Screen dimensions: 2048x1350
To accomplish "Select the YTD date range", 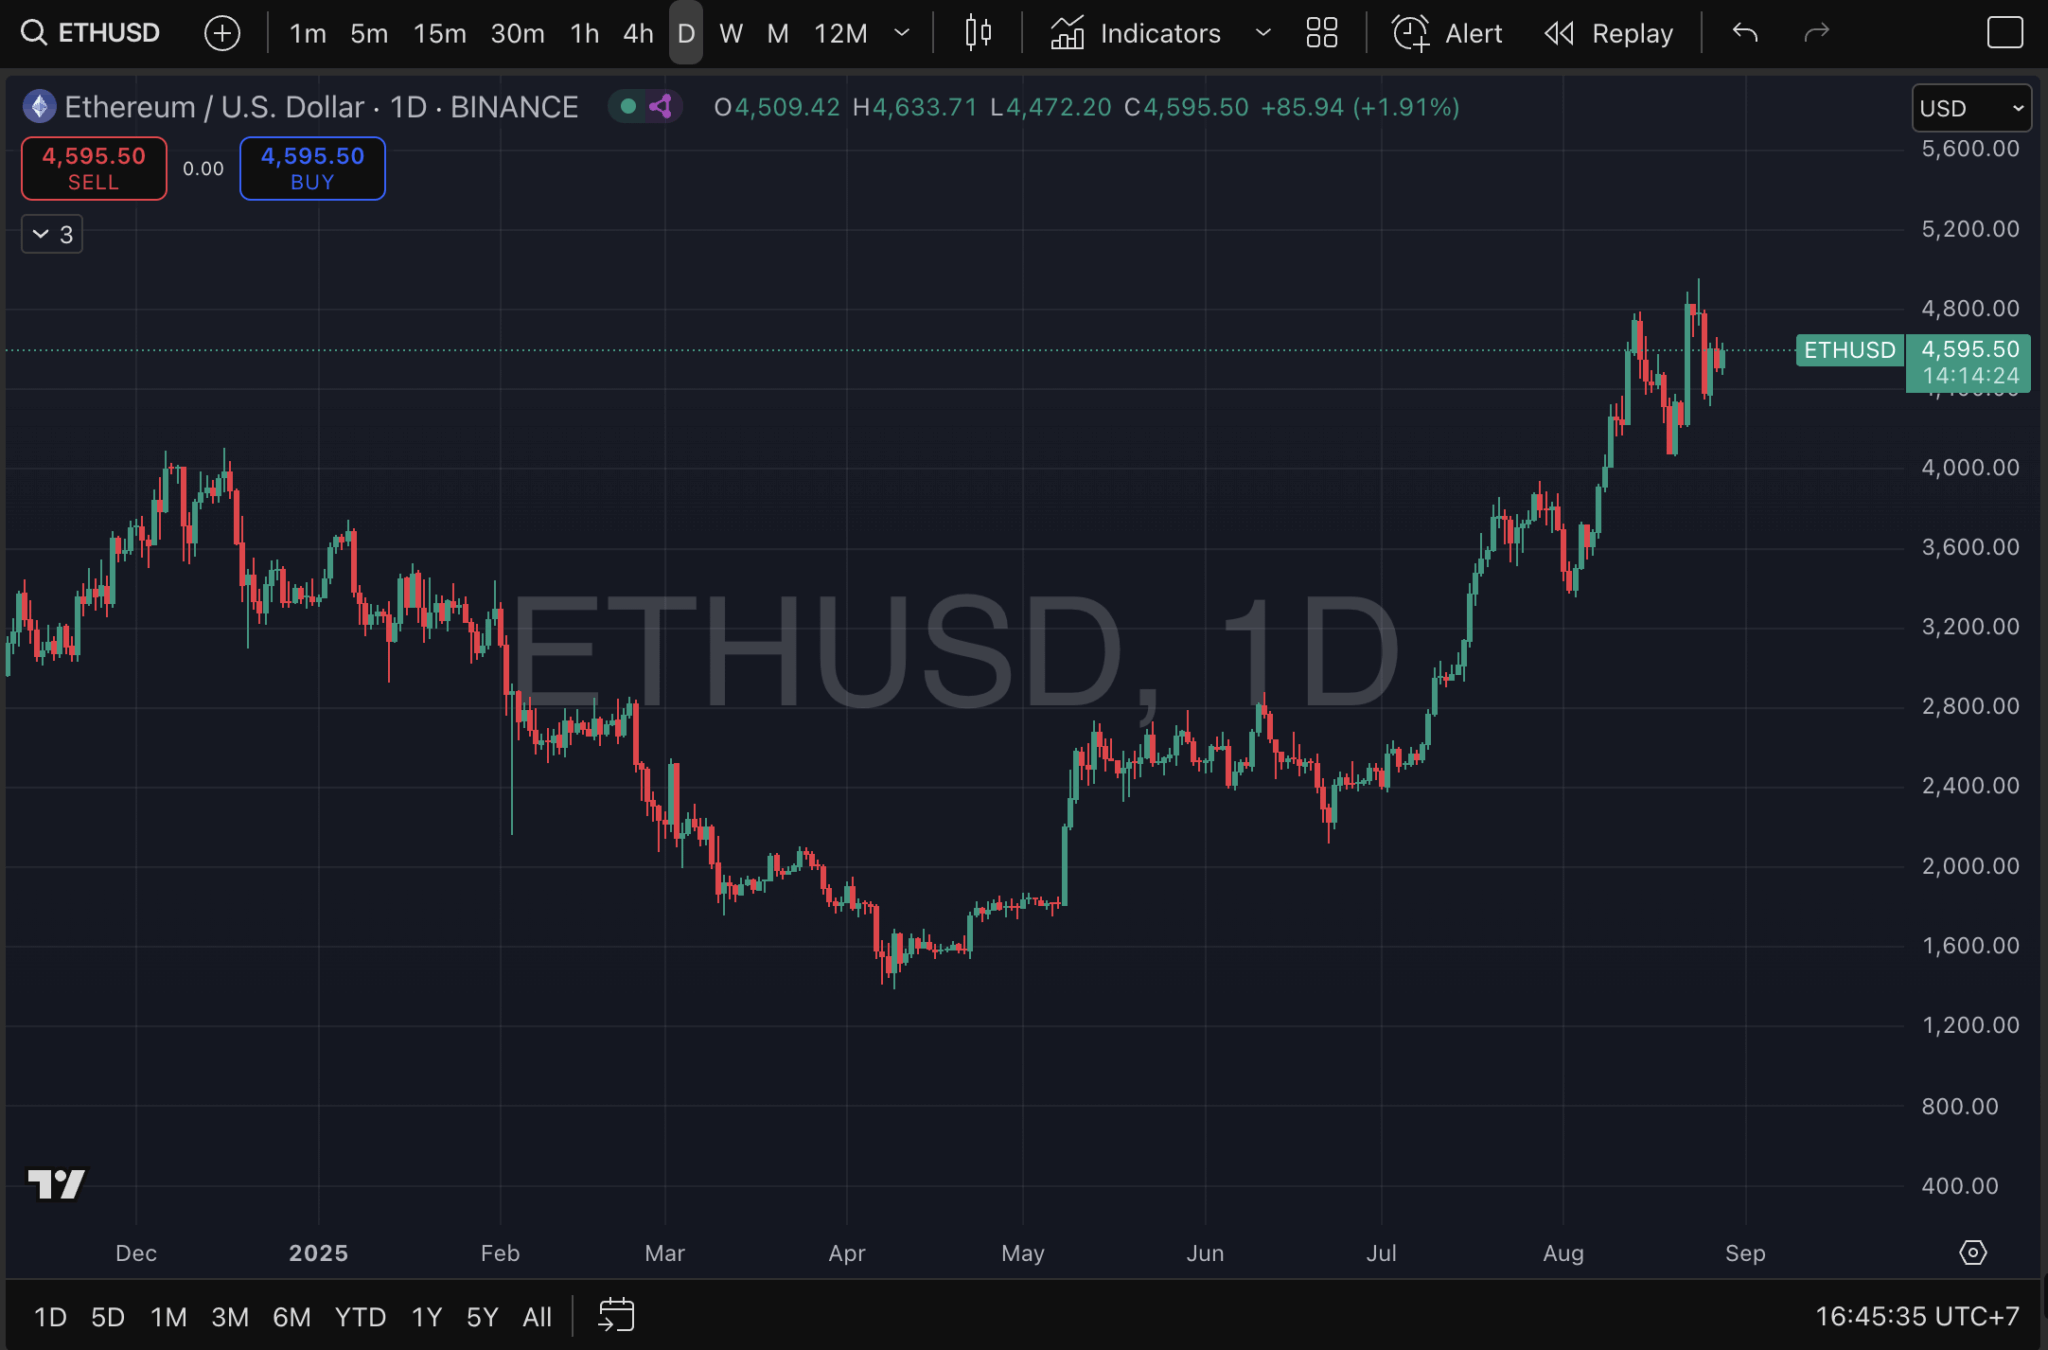I will tap(360, 1317).
